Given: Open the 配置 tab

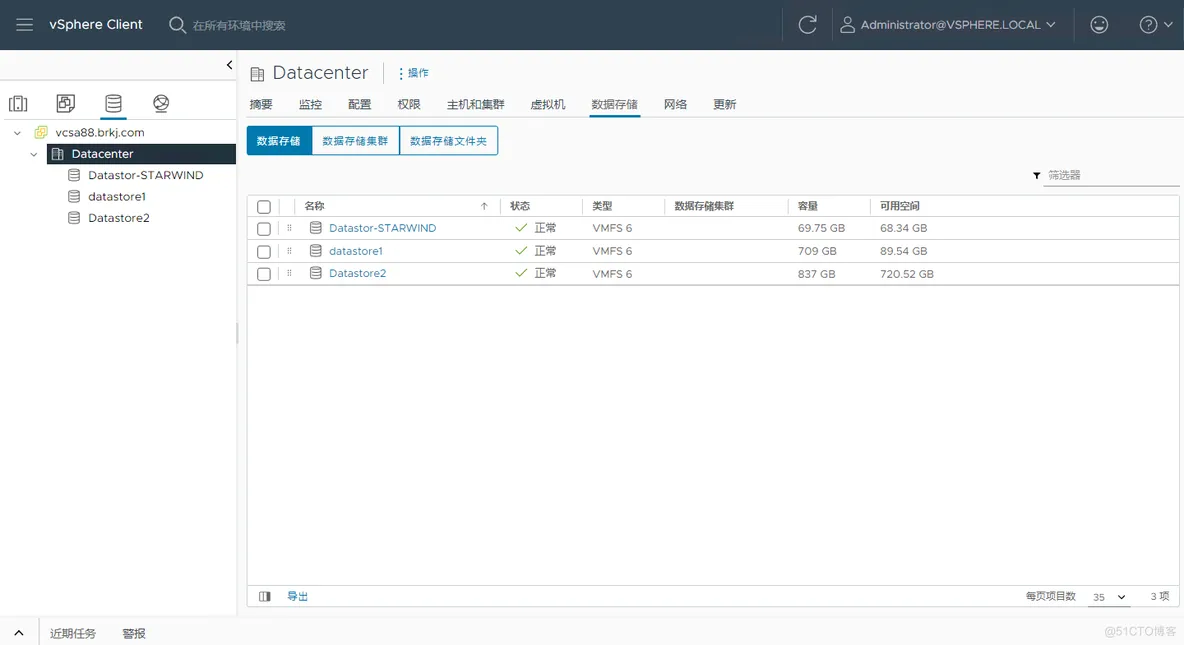Looking at the screenshot, I should (359, 104).
